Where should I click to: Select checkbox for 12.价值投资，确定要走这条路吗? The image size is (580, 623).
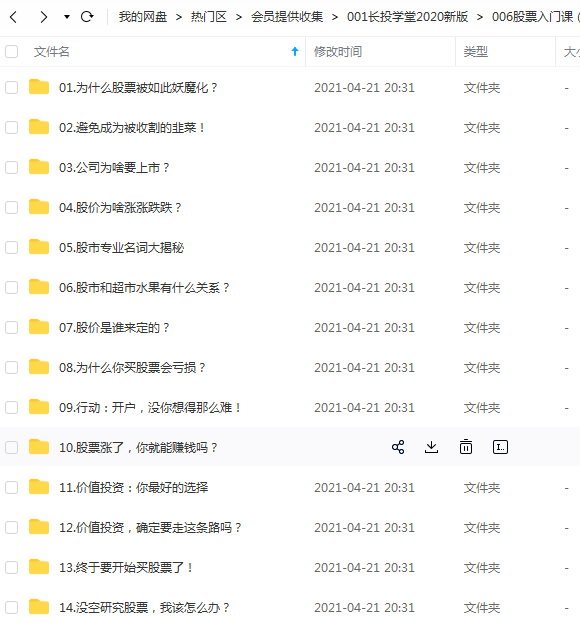(x=12, y=527)
